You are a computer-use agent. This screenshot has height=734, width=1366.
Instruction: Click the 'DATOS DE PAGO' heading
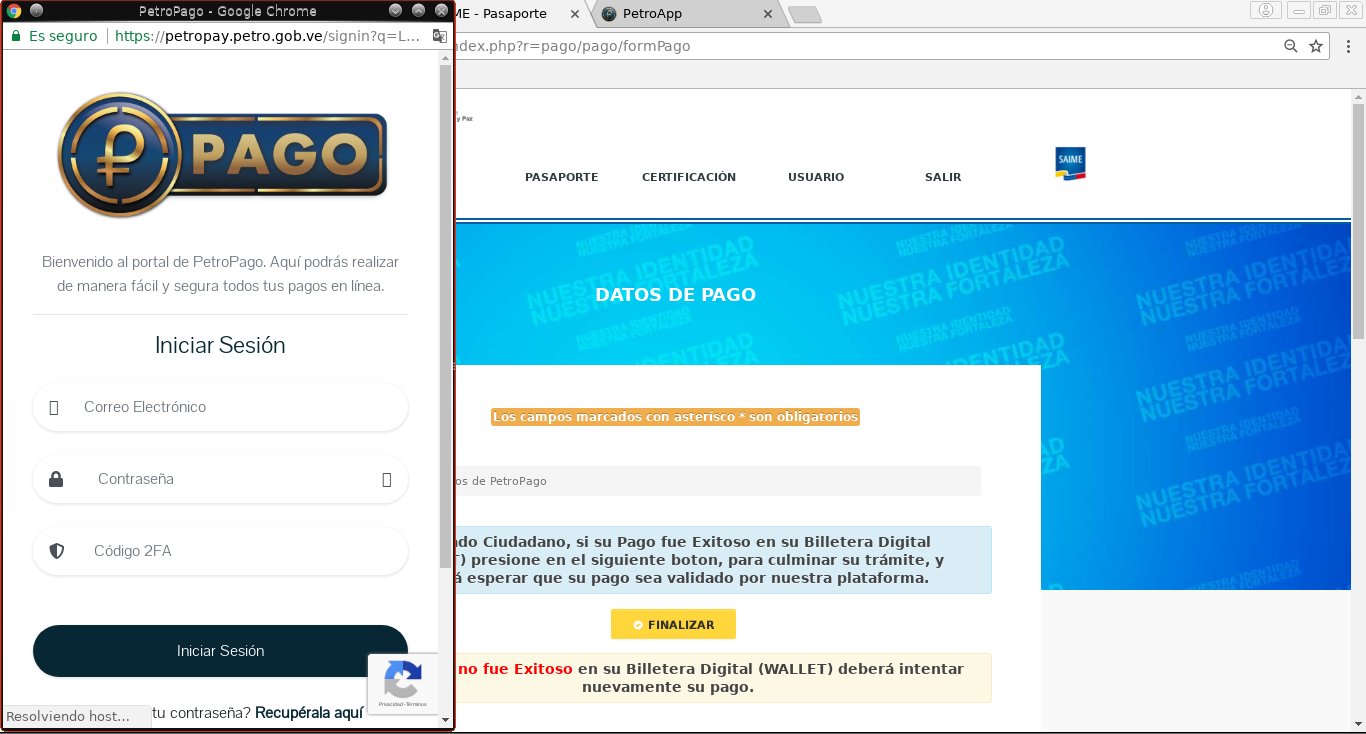coord(675,294)
